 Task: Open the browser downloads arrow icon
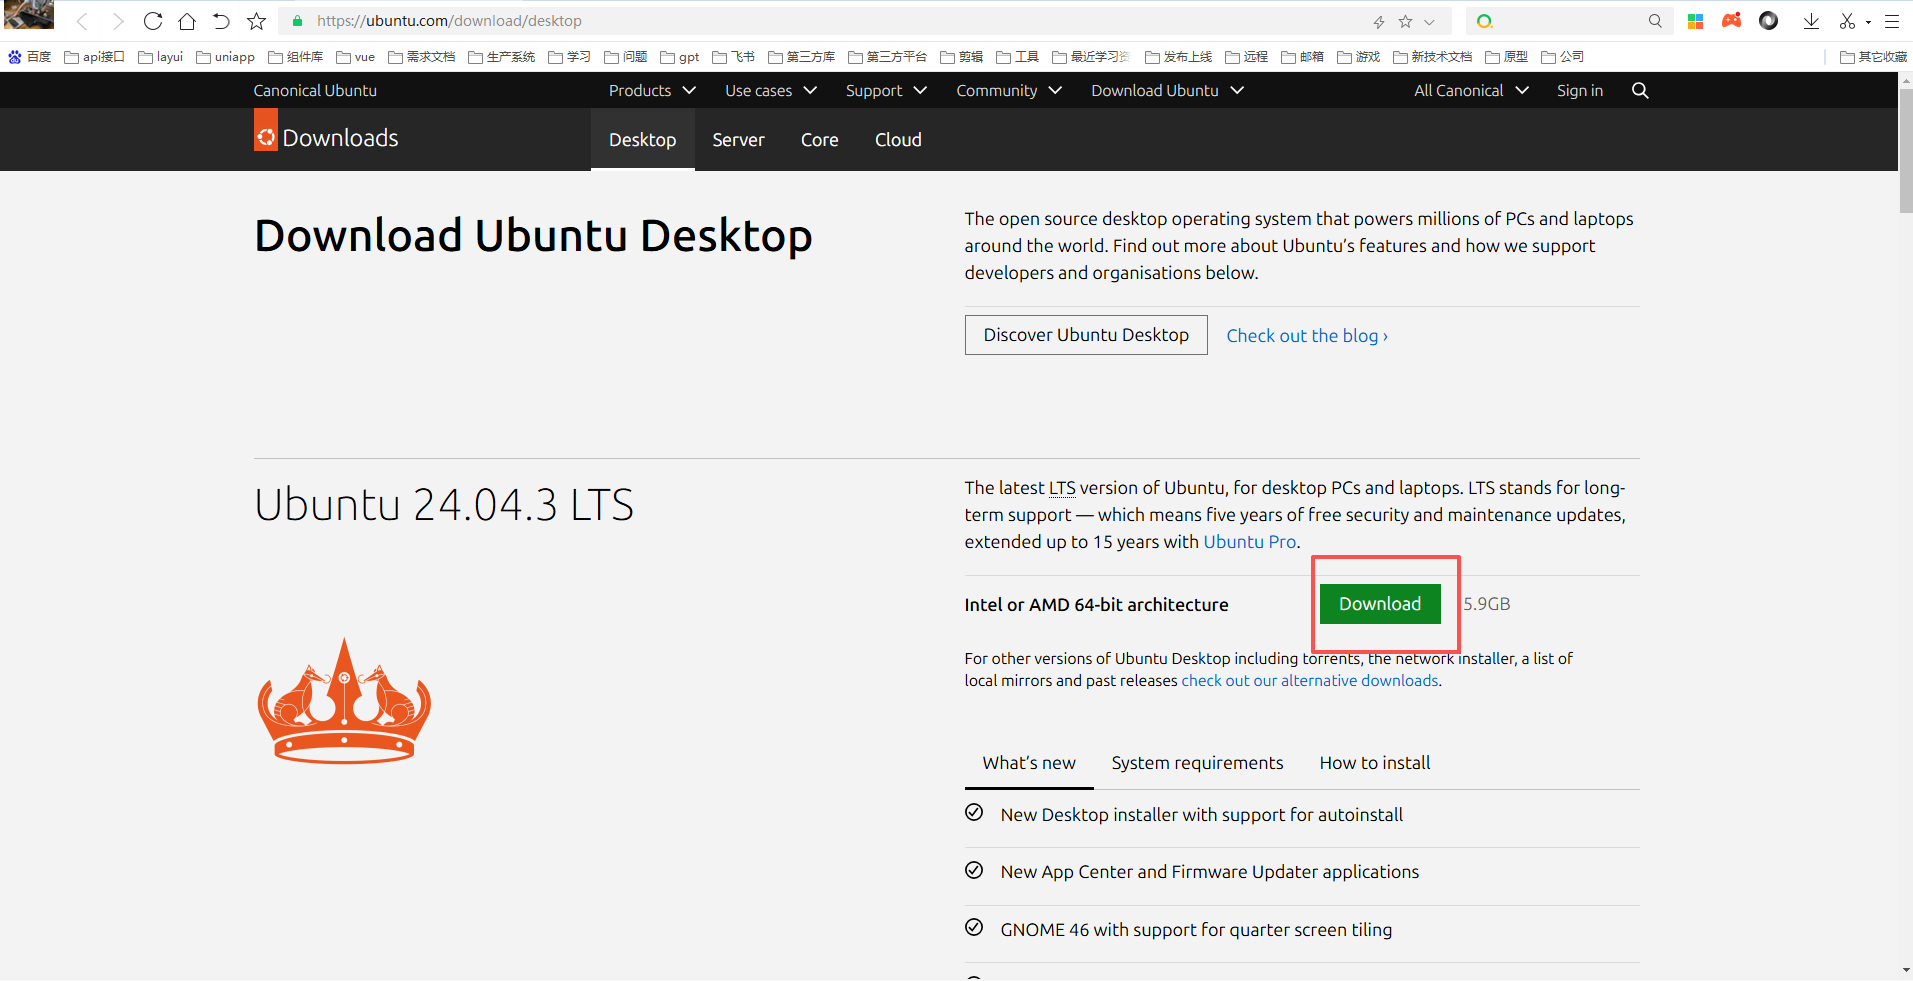click(1811, 21)
